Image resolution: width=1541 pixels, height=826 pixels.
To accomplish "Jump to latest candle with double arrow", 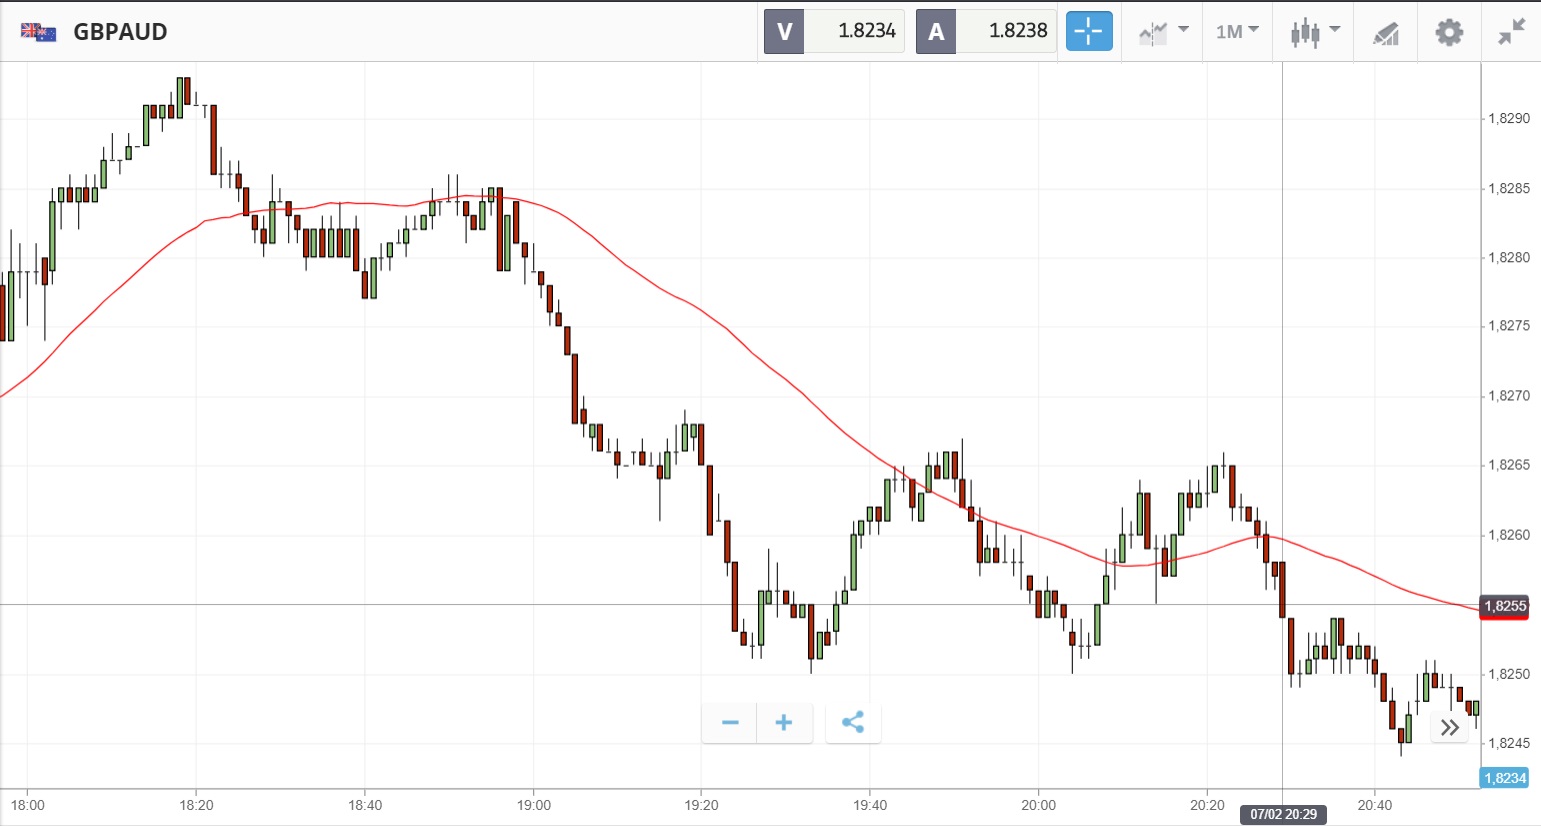I will pos(1449,728).
